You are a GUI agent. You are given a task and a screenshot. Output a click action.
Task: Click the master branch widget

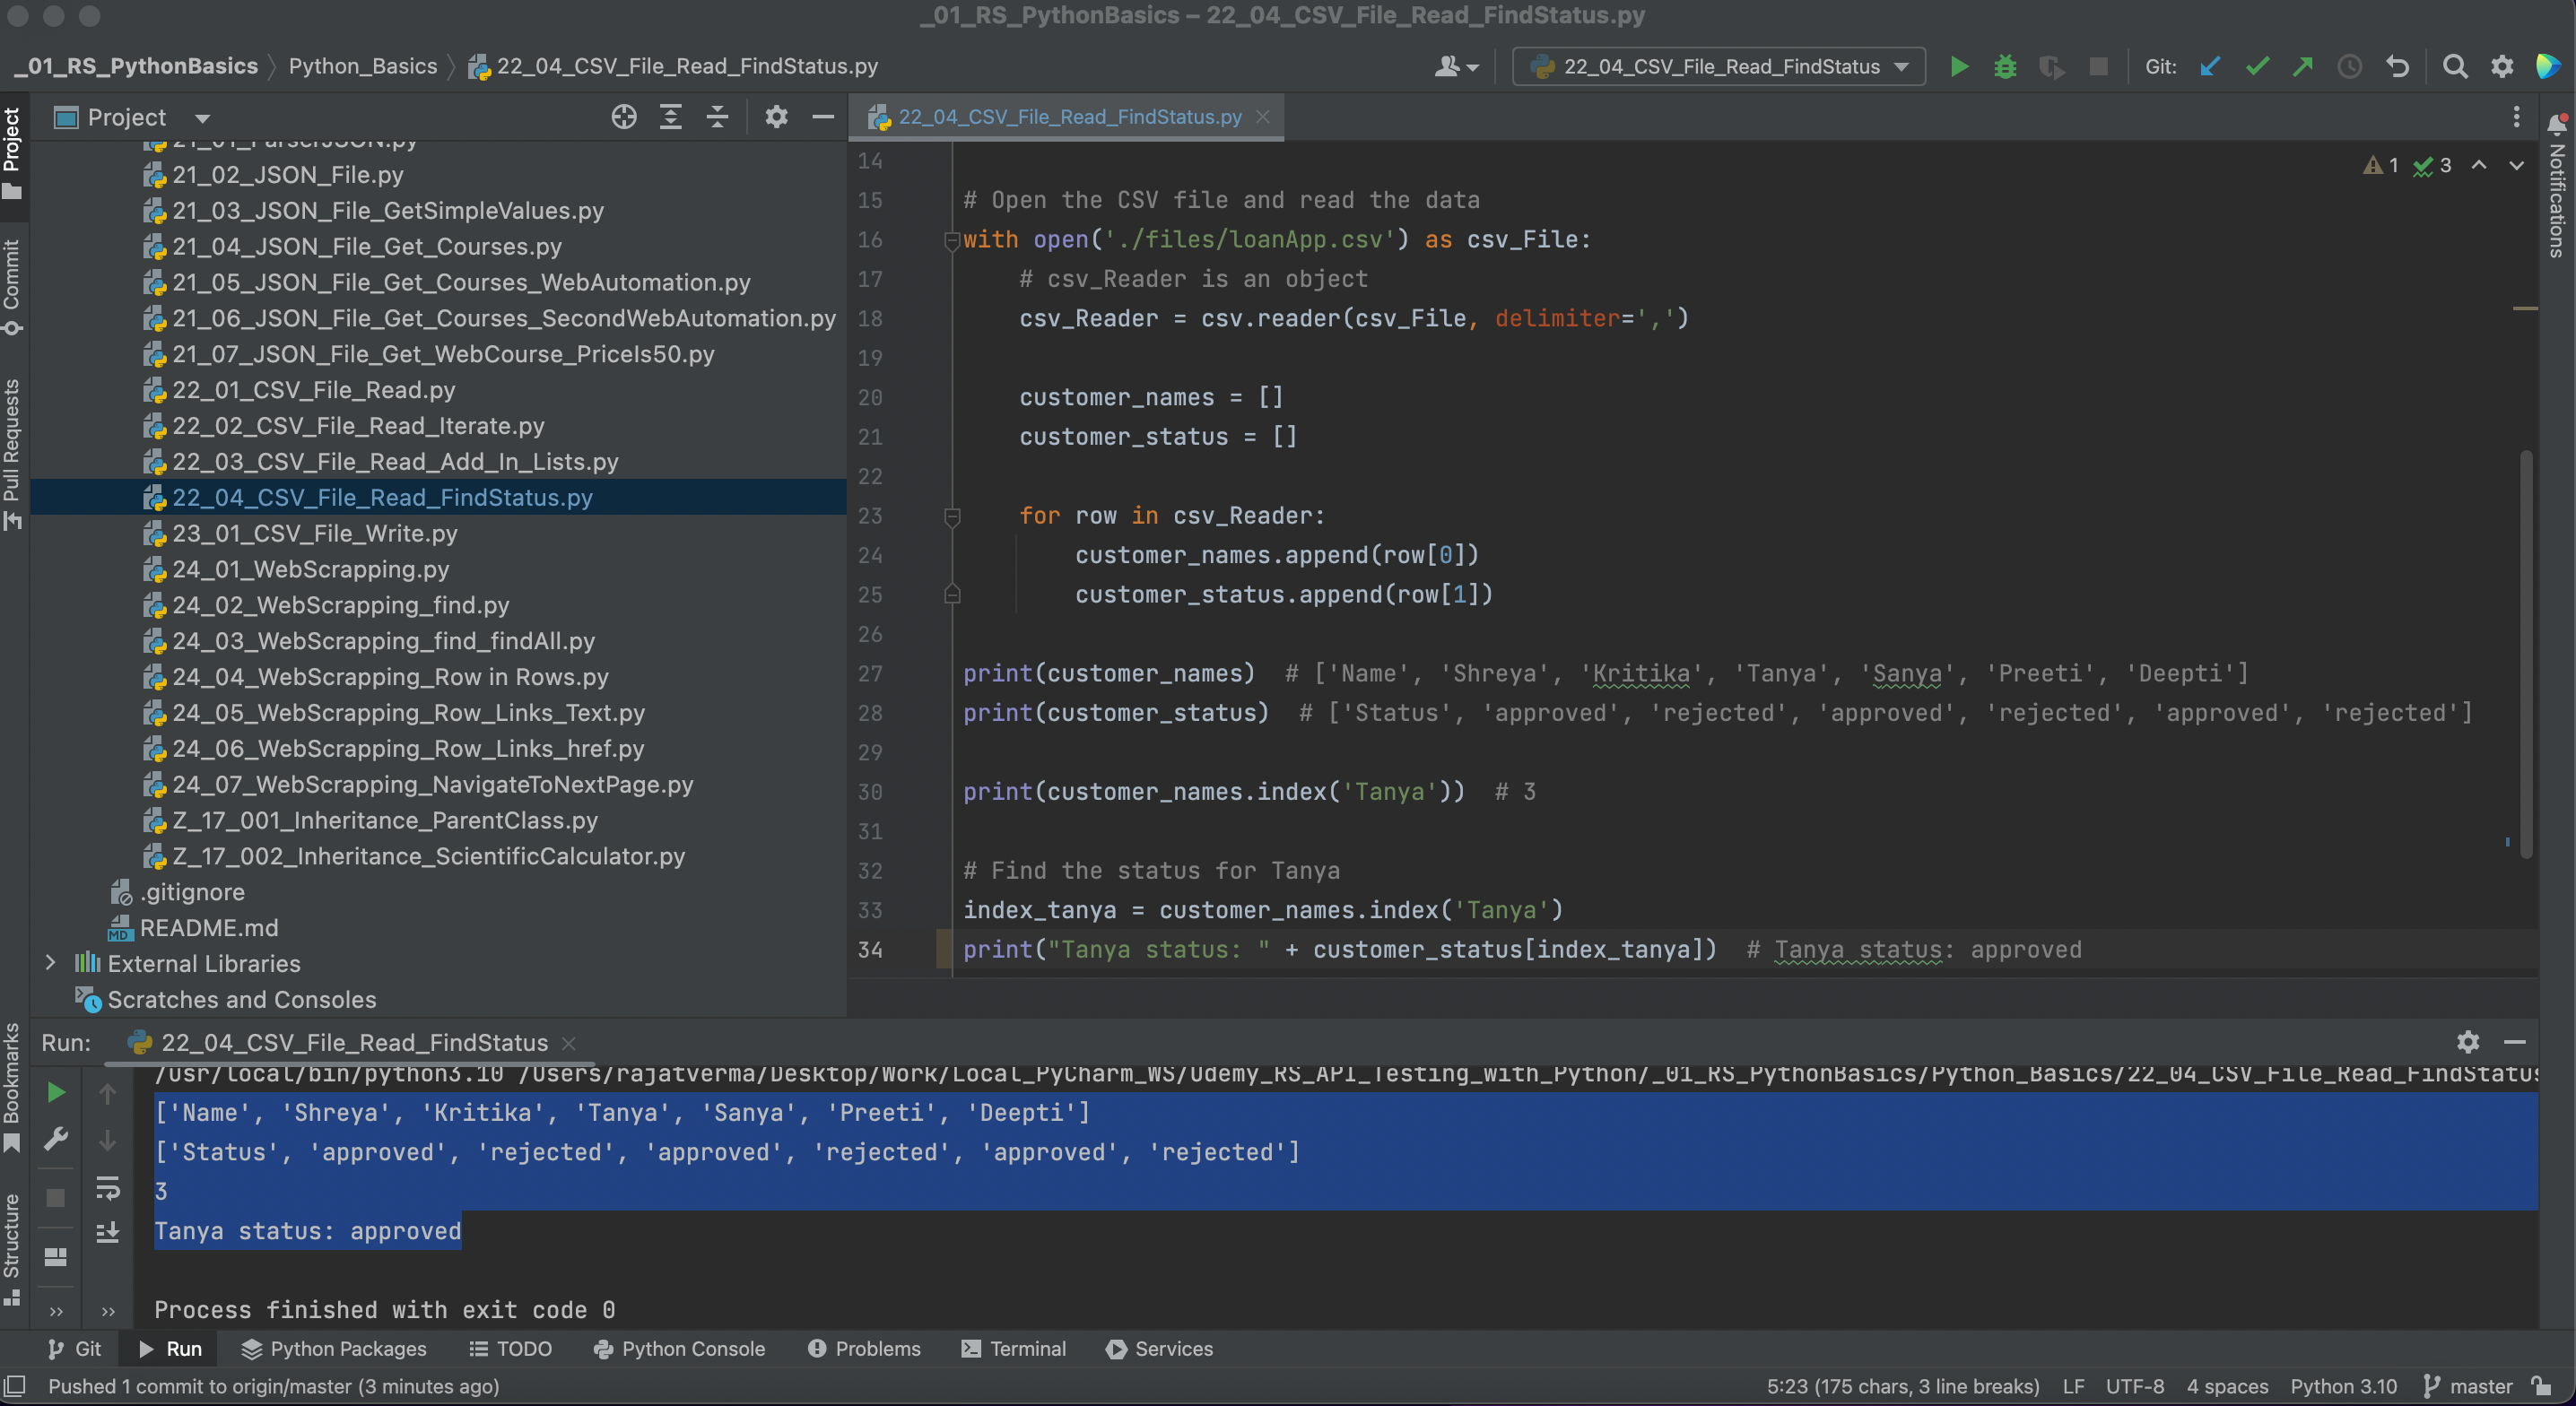[x=2469, y=1386]
